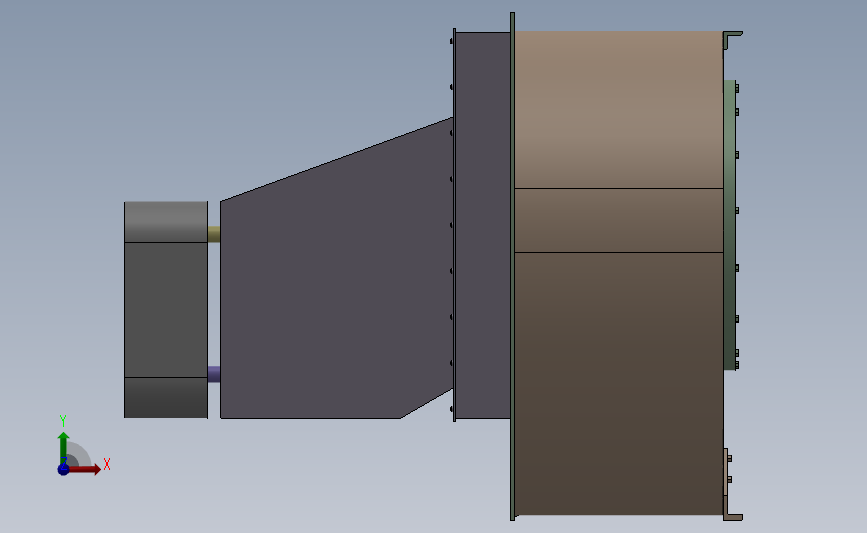Viewport: 867px width, 533px height.
Task: Select the small bolted tab near bottom right
Action: (727, 472)
